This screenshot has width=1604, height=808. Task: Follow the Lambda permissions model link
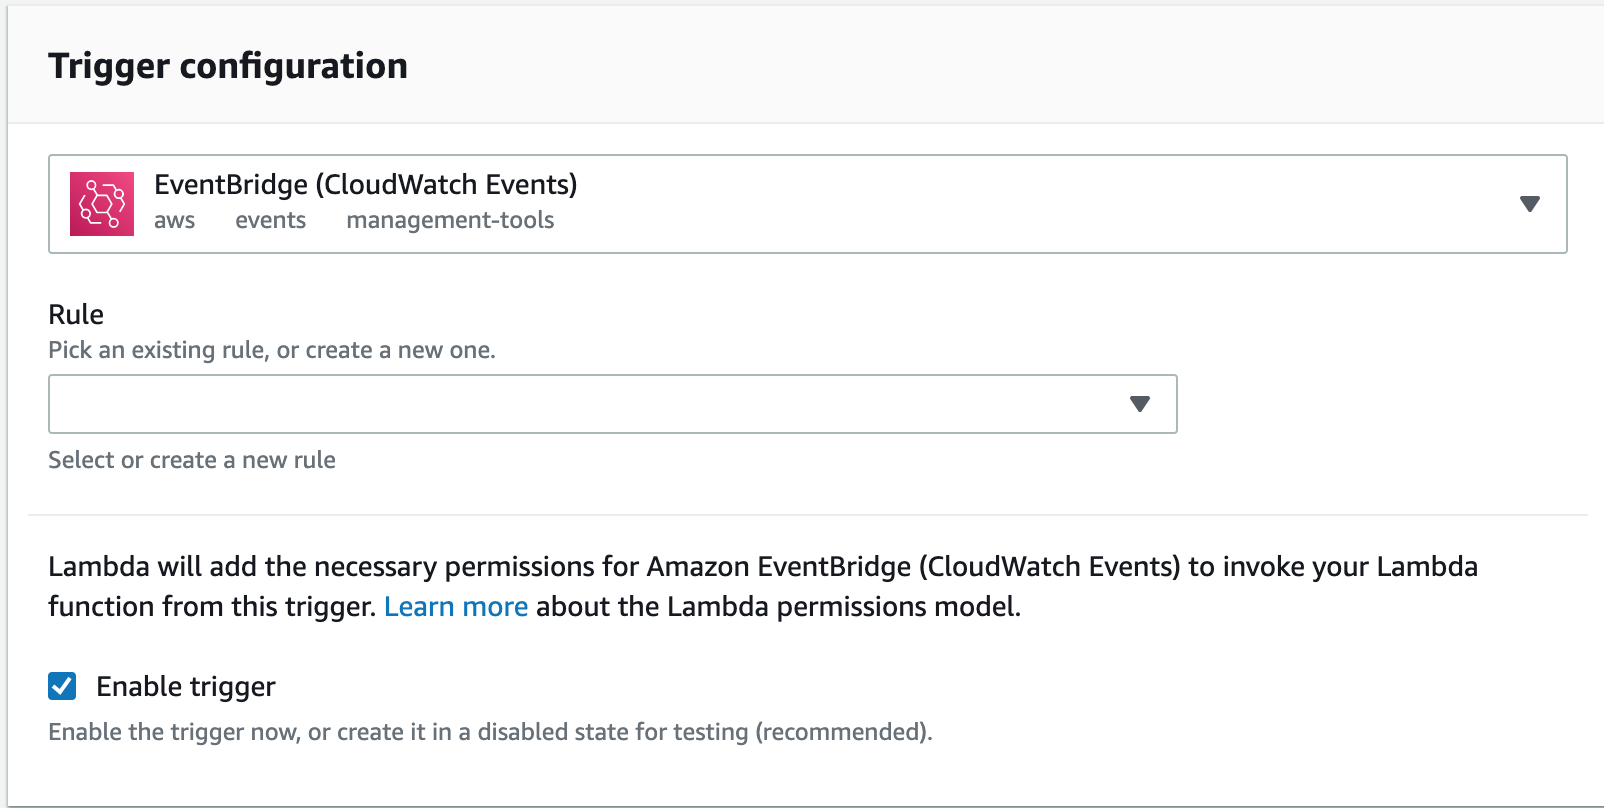456,606
